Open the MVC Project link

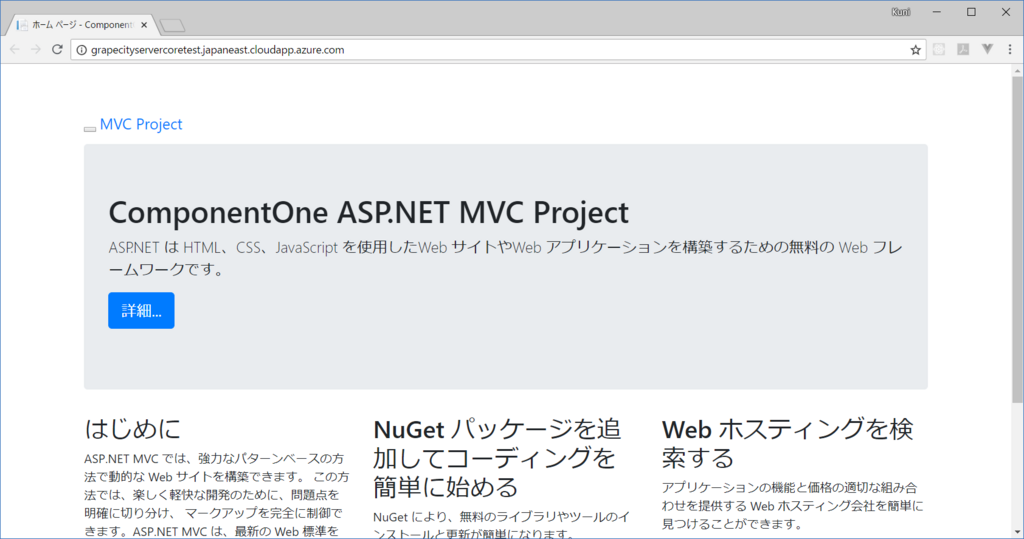click(x=141, y=124)
